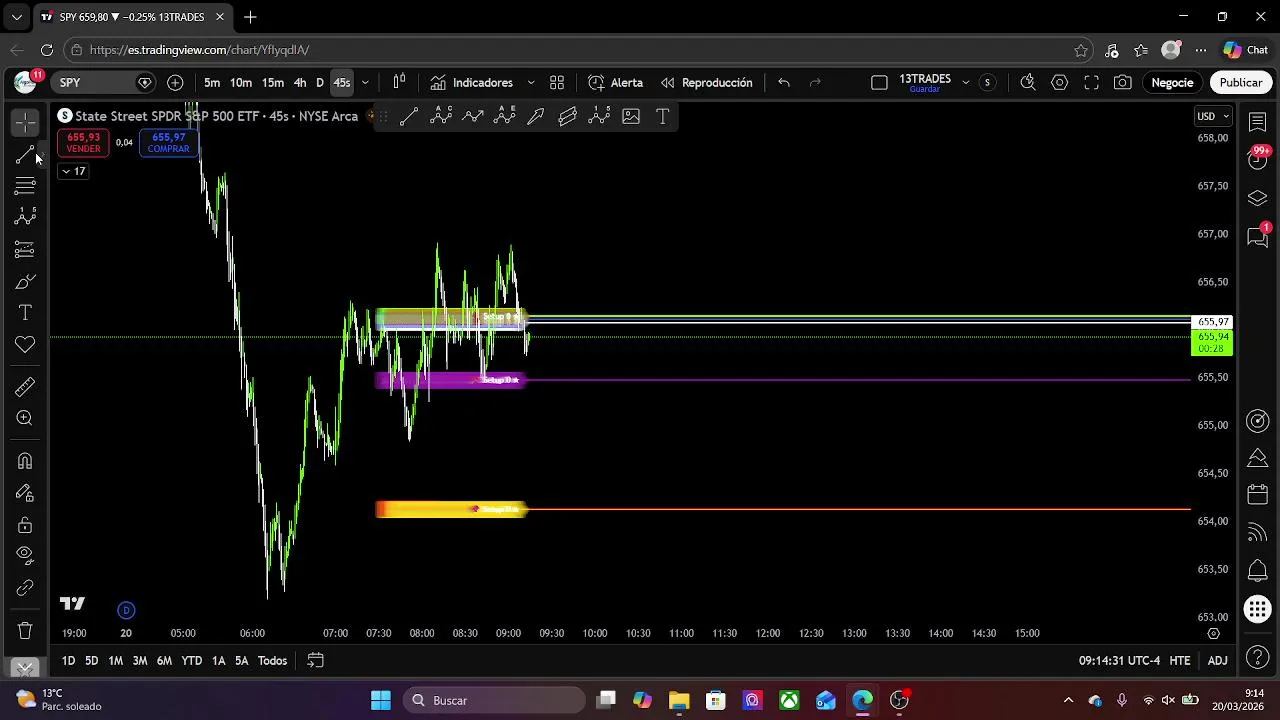Take a chart snapshot with camera icon

click(x=1123, y=83)
